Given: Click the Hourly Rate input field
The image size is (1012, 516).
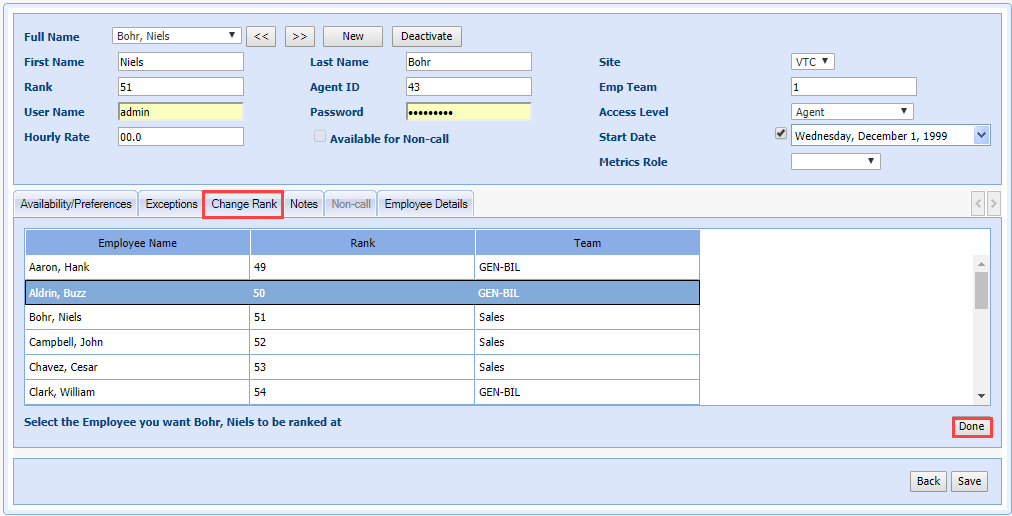Looking at the screenshot, I should click(181, 137).
